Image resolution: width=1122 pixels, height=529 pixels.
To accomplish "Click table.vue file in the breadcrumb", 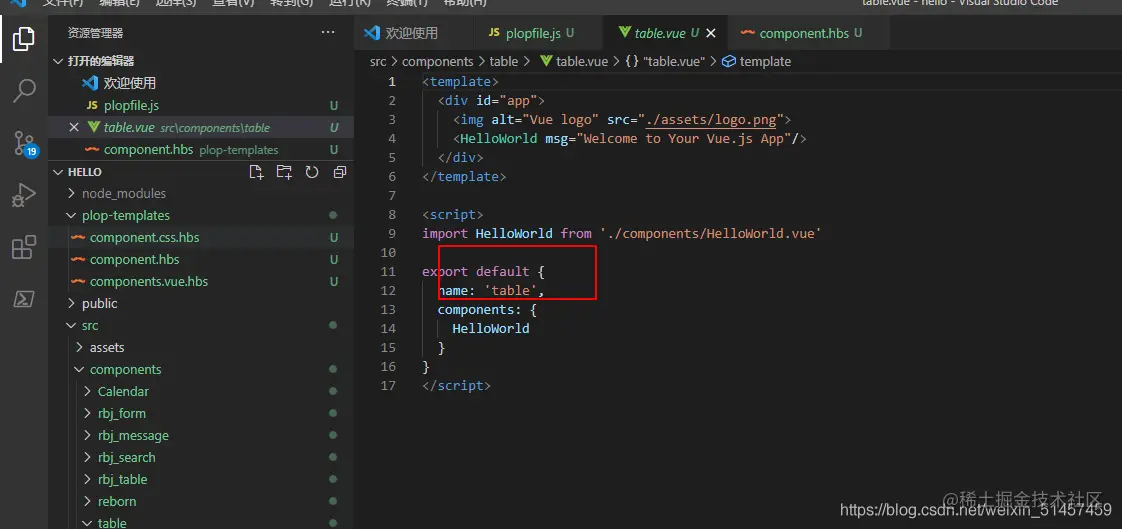I will coord(575,62).
